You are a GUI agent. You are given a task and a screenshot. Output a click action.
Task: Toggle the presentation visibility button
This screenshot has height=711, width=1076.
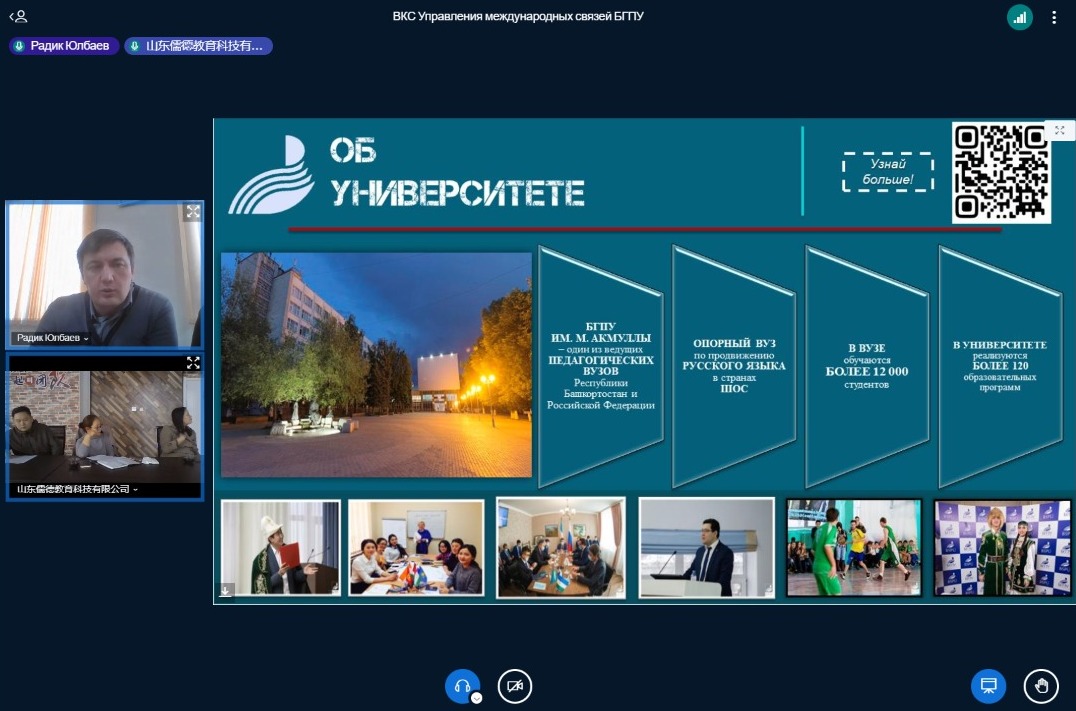[988, 686]
